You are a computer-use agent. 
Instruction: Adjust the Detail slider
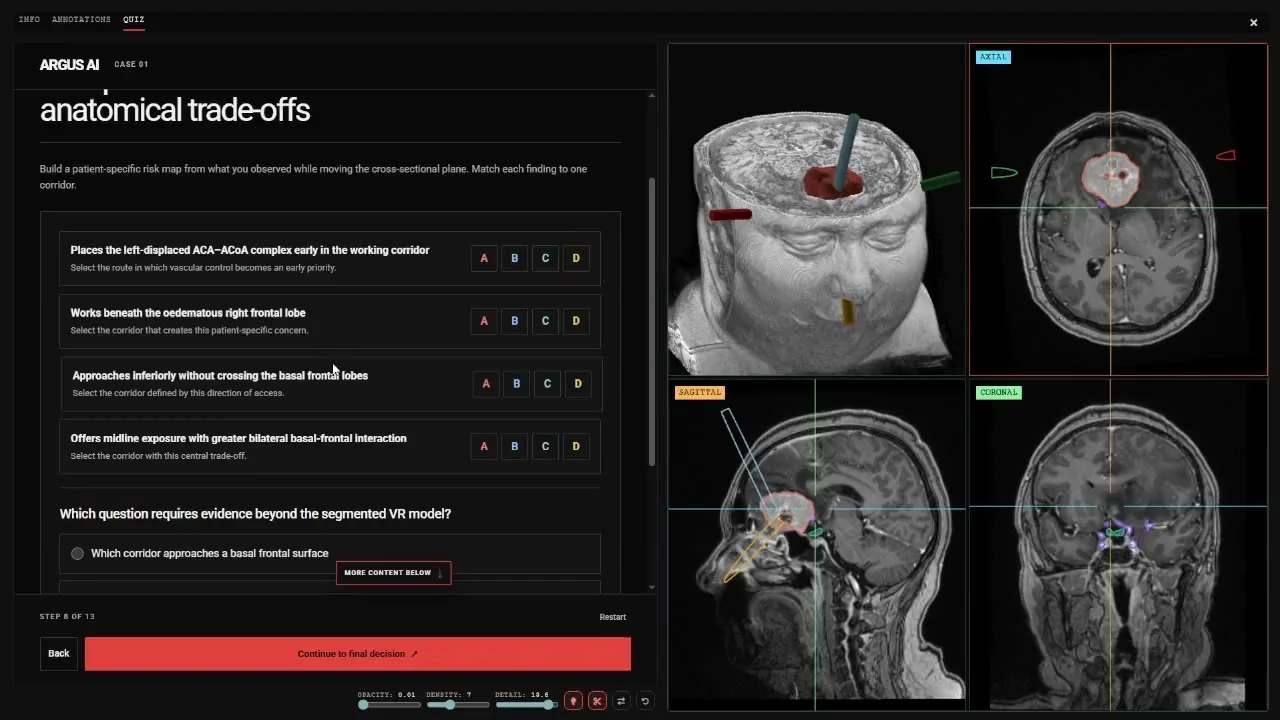525,705
